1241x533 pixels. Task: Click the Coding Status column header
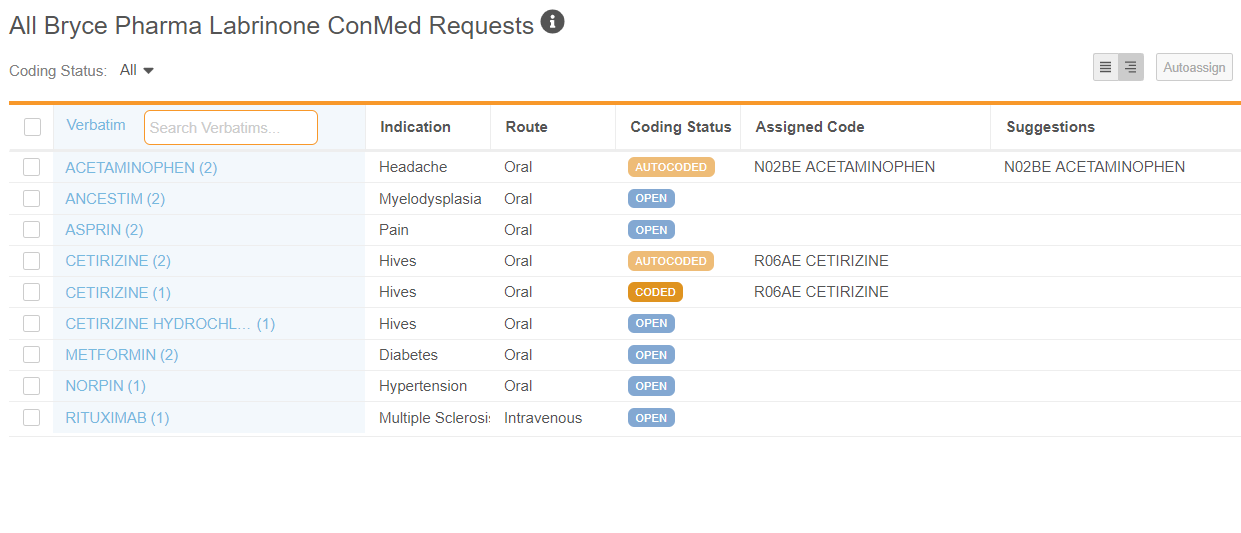[680, 127]
